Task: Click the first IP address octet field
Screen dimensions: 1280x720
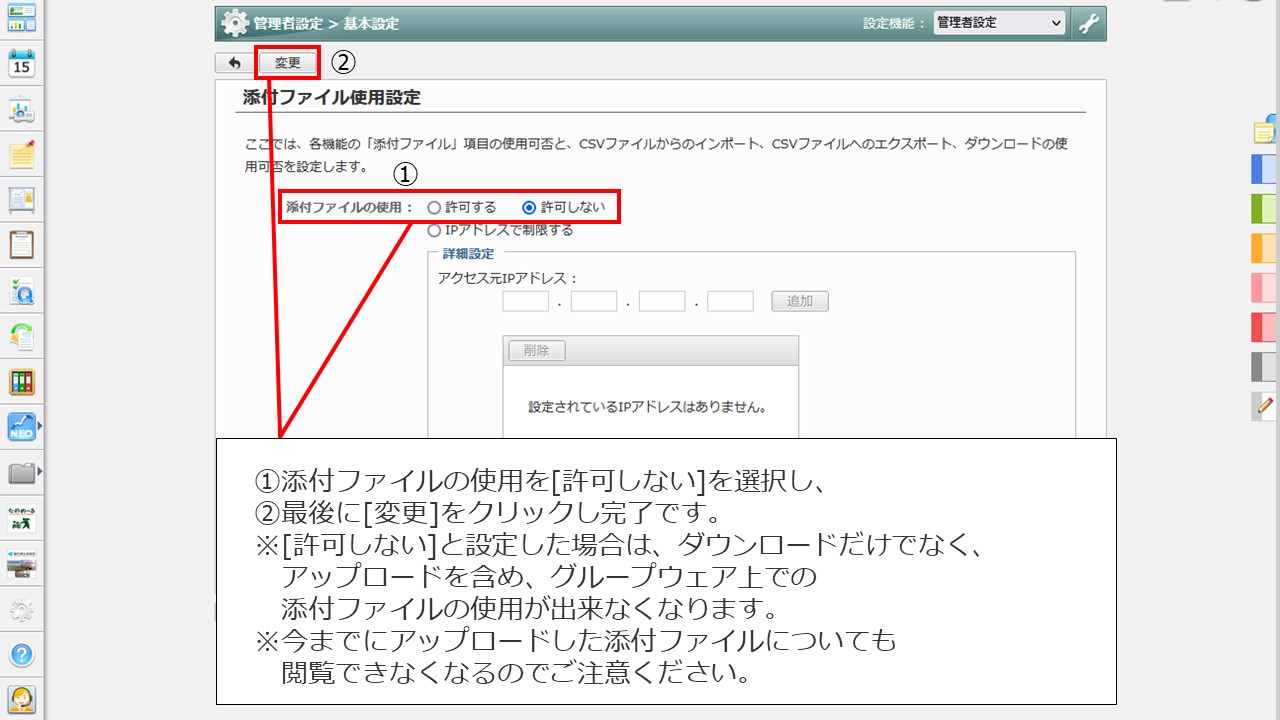Action: tap(526, 301)
